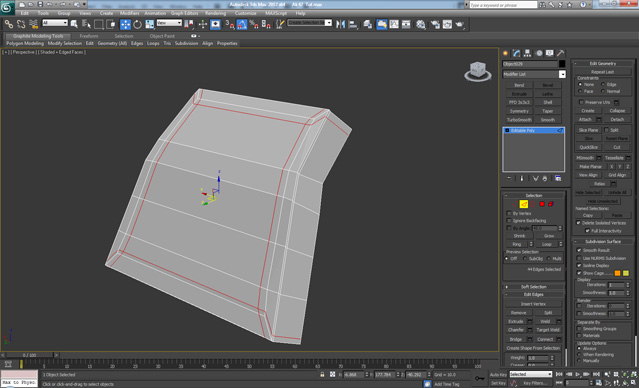The width and height of the screenshot is (639, 388).
Task: Select the Edge constraint radio button
Action: [603, 84]
